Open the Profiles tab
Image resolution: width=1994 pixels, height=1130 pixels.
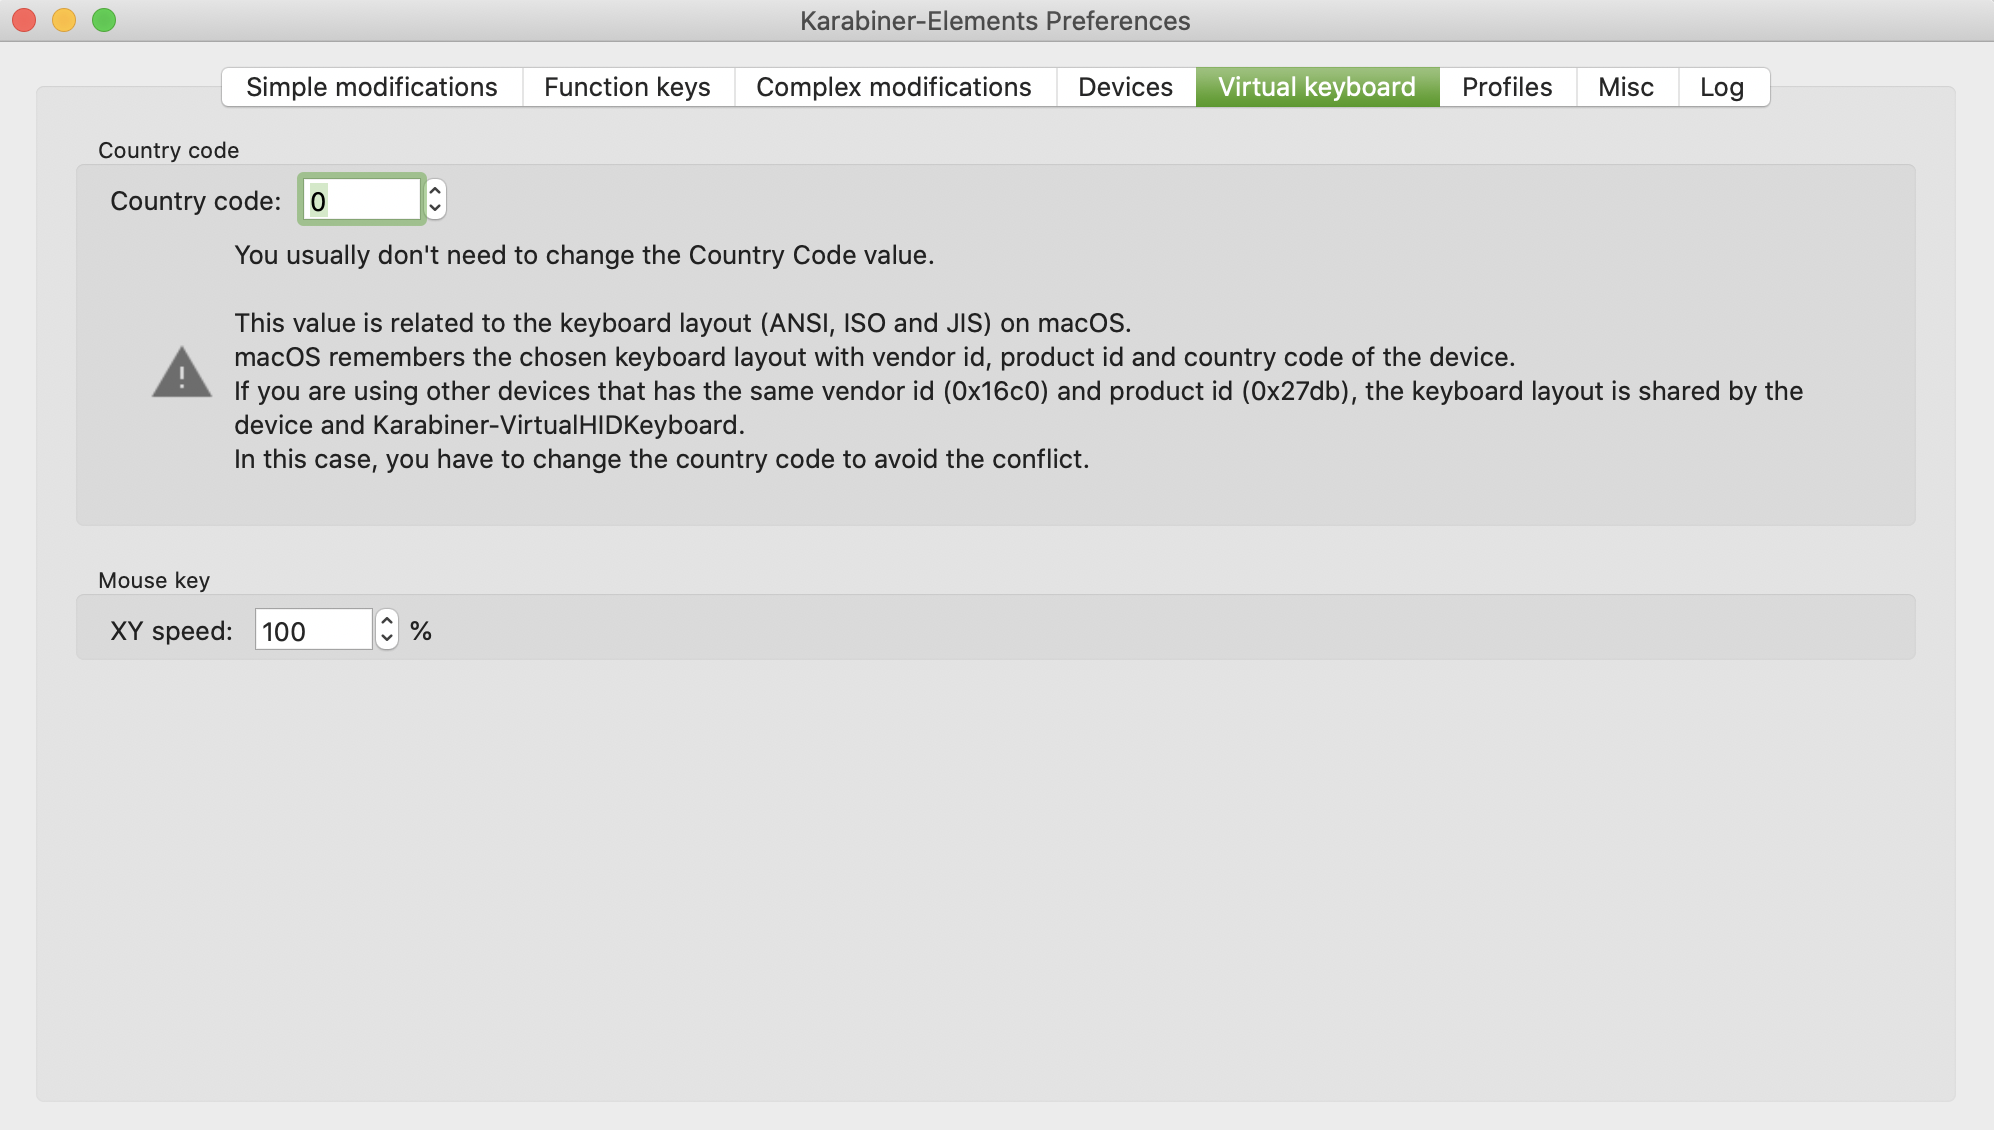tap(1505, 87)
